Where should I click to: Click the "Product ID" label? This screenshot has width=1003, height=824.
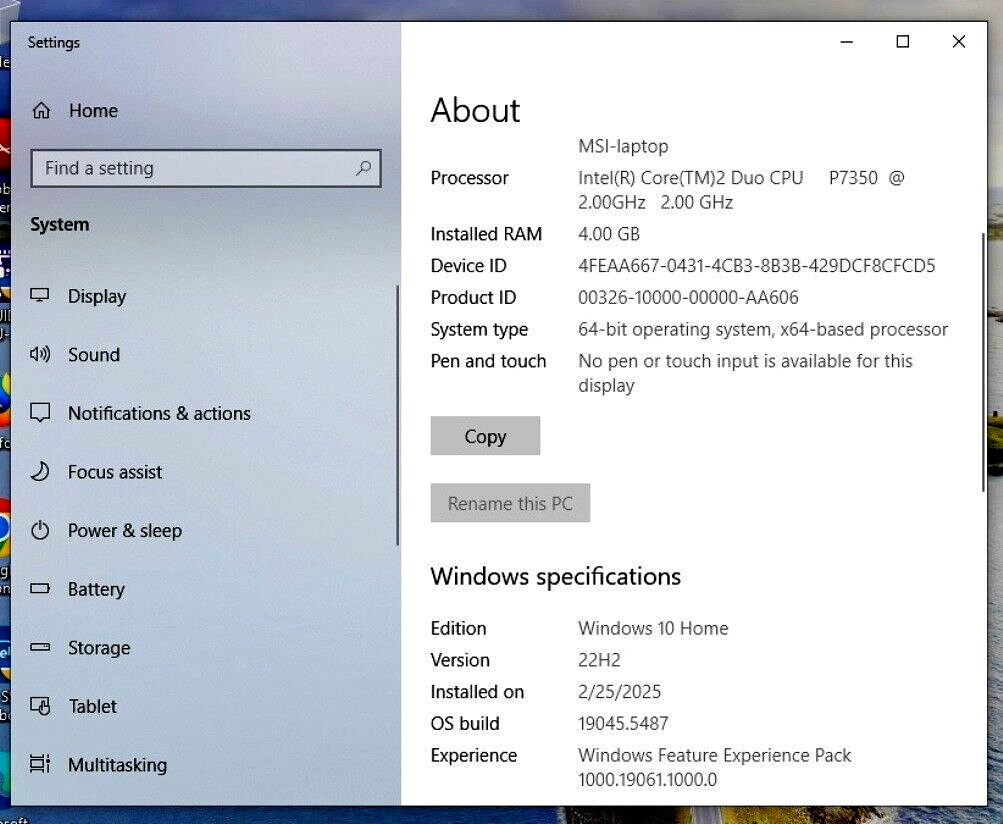click(473, 297)
